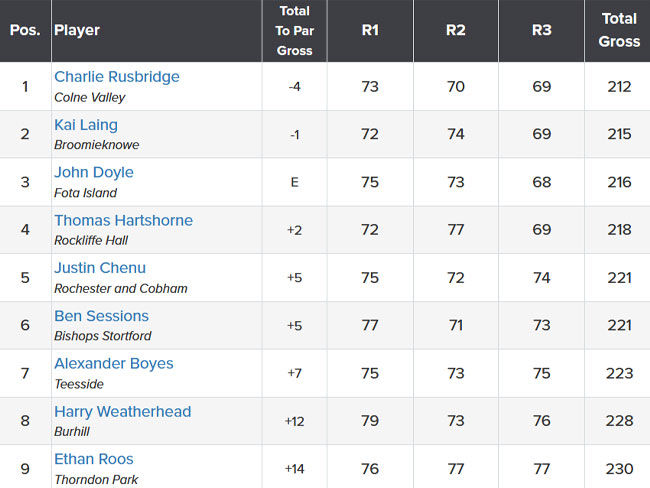Image resolution: width=650 pixels, height=488 pixels.
Task: Open Alexander Boyes' profile link
Action: point(113,364)
